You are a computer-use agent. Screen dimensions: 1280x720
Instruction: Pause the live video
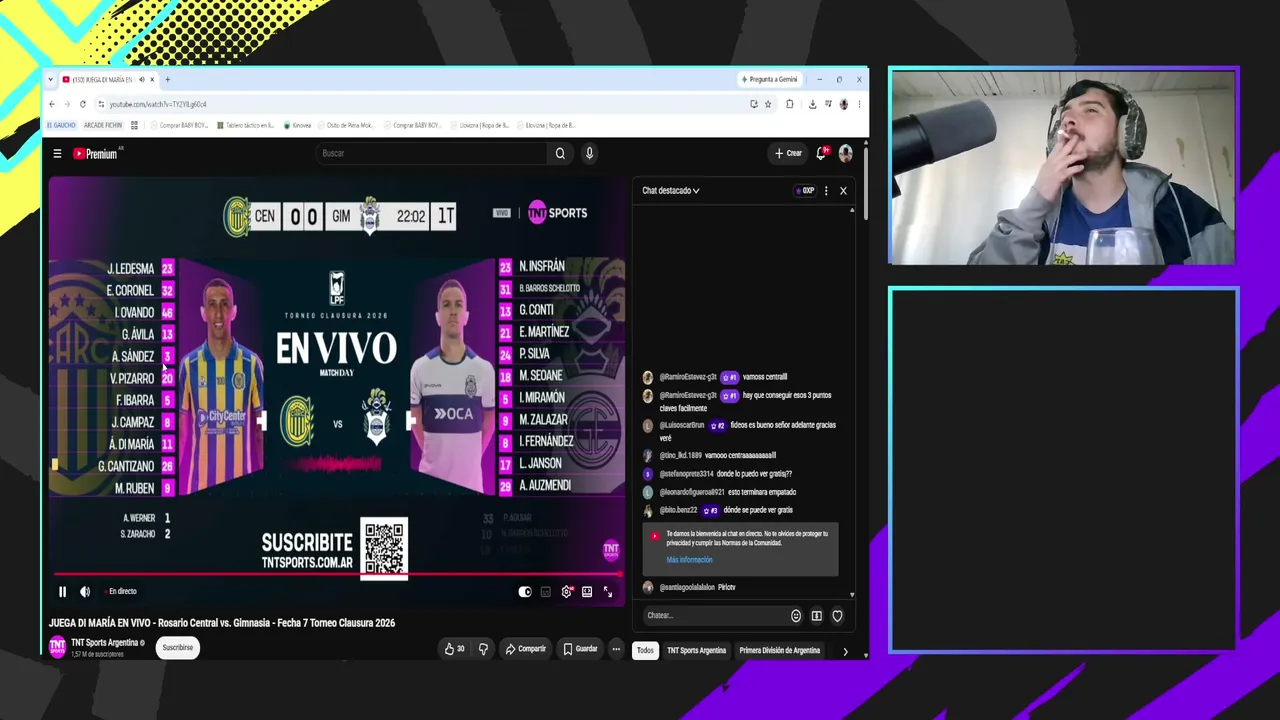point(62,591)
